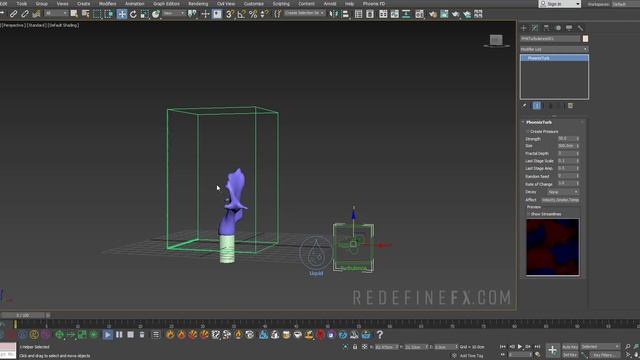This screenshot has width=640, height=360.
Task: Click Phoenix toolbar Start Simulation play icon
Action: pos(107,335)
